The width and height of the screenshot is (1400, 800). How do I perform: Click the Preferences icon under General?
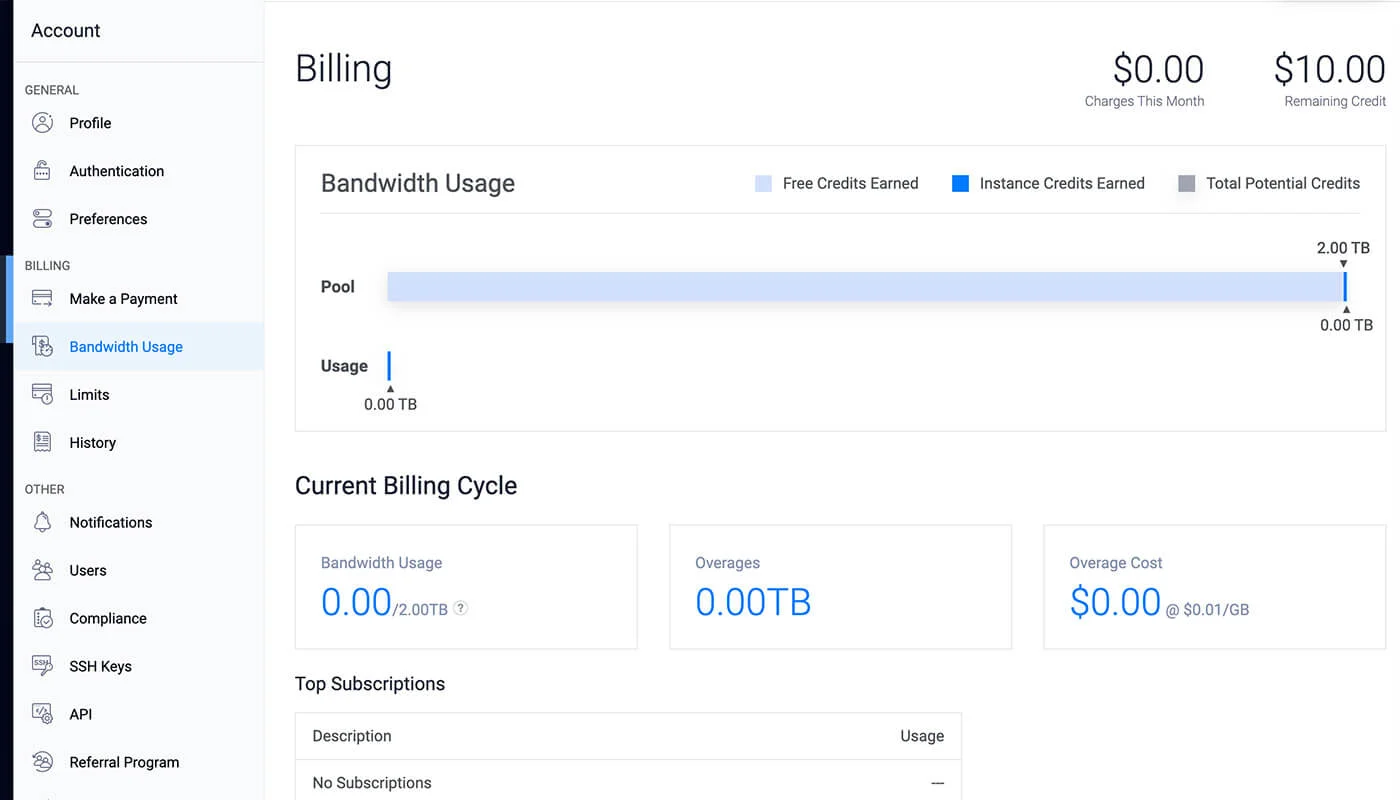pyautogui.click(x=43, y=218)
